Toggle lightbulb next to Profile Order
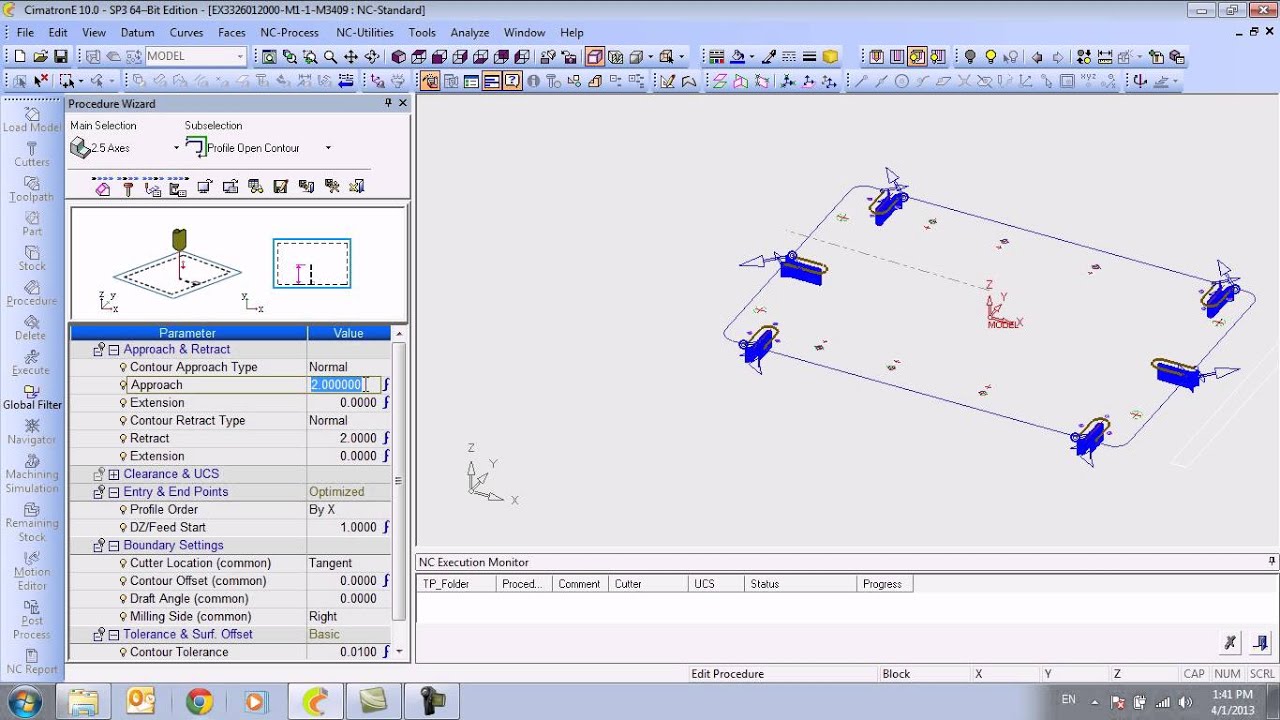 [123, 510]
